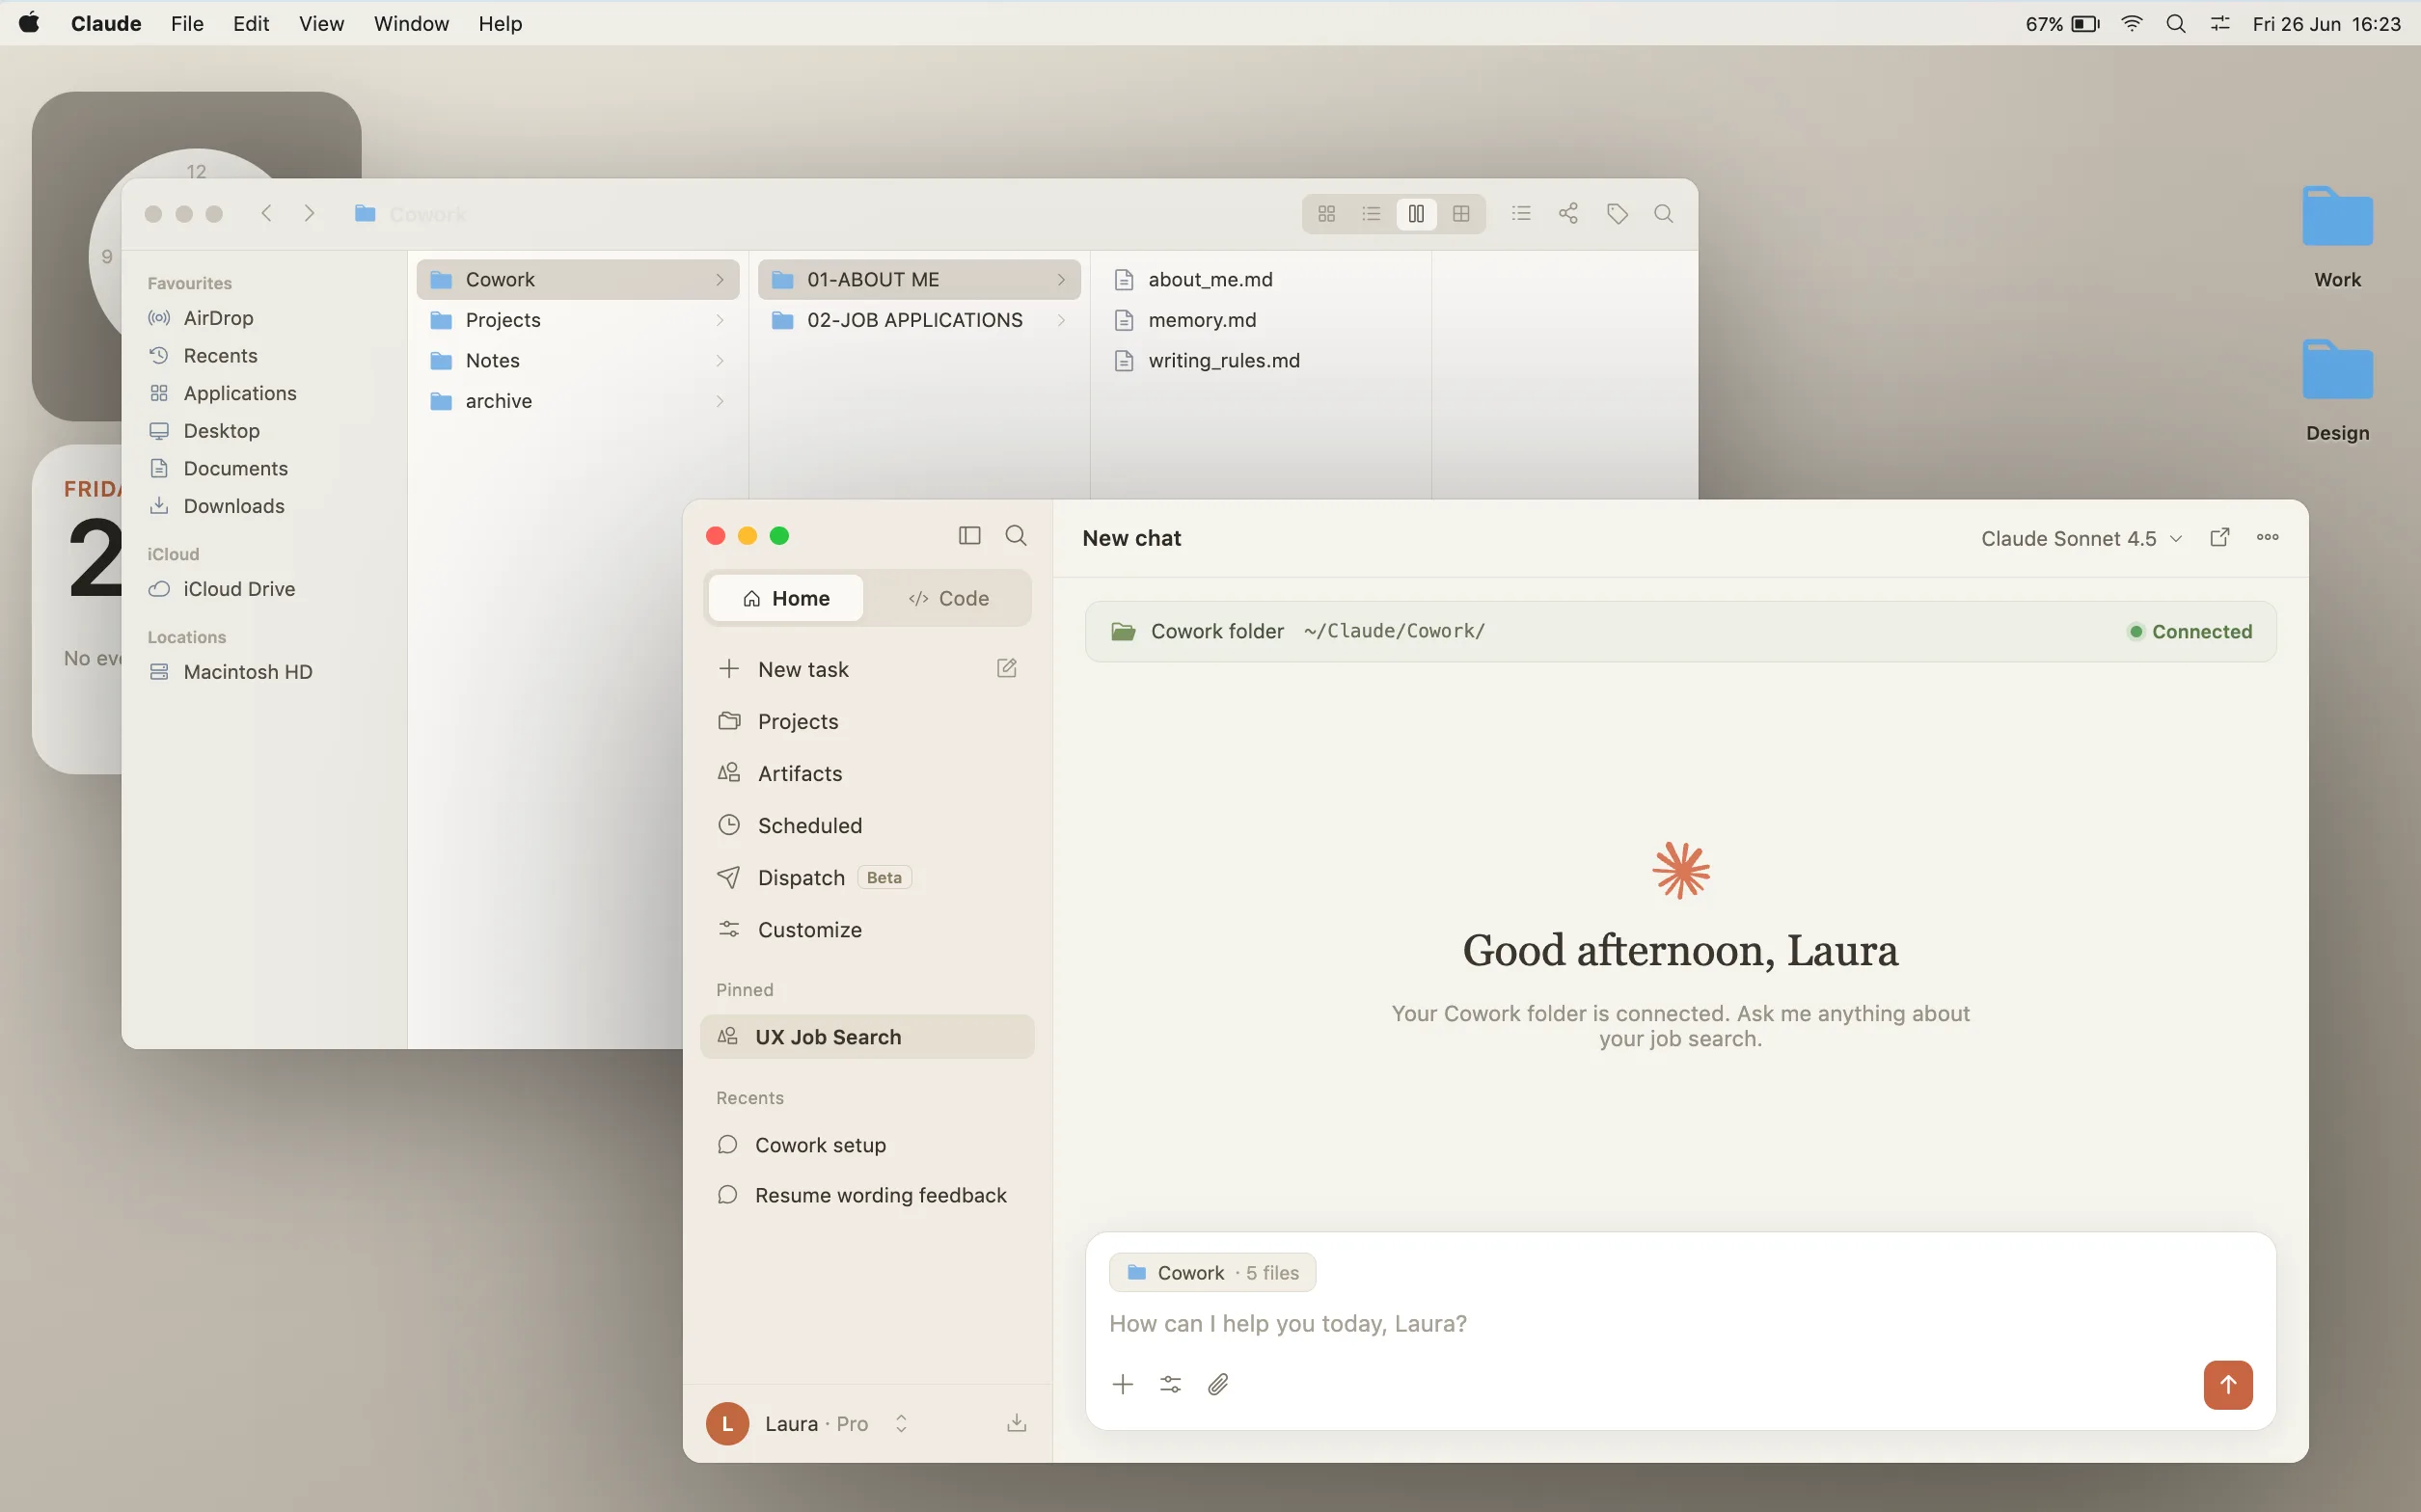The image size is (2421, 1512).
Task: Click the Finder share icon
Action: (1568, 213)
